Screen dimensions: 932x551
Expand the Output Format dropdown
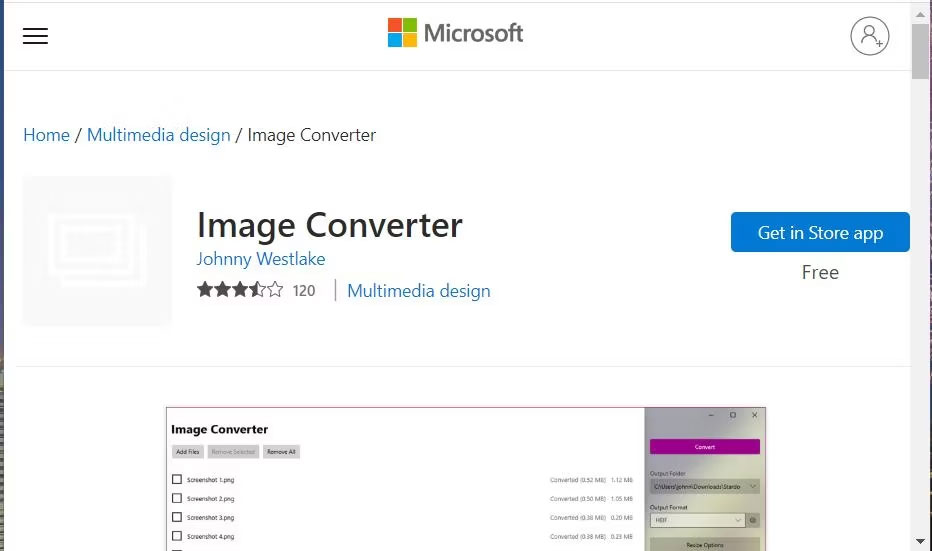click(x=697, y=520)
